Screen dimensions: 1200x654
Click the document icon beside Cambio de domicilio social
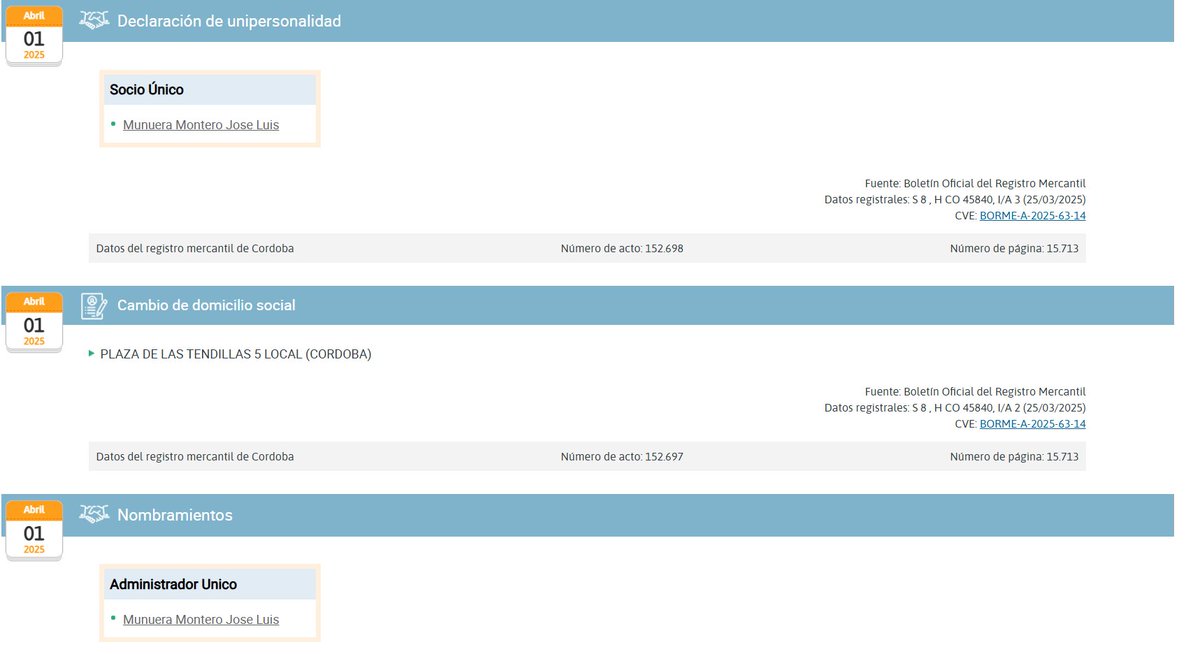click(94, 305)
